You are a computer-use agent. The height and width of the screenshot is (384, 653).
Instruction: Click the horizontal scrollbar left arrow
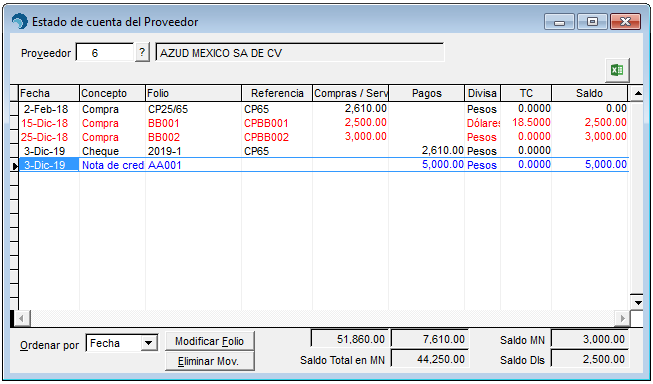tap(21, 319)
